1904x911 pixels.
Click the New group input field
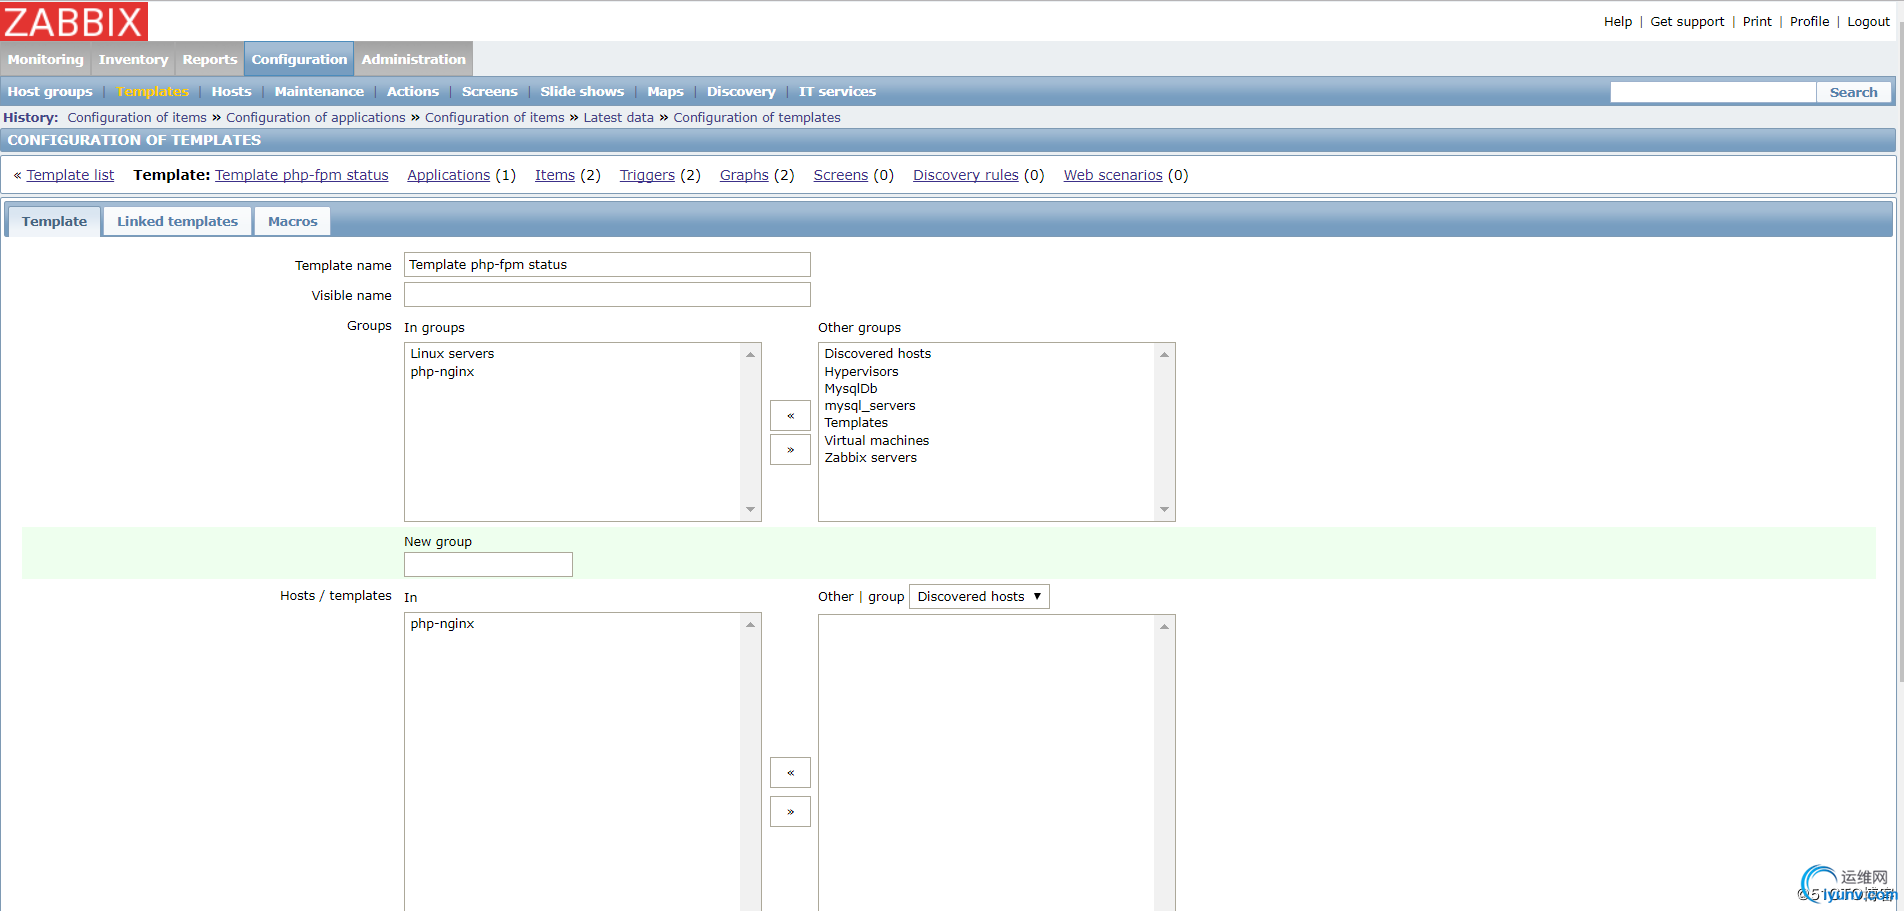[488, 565]
